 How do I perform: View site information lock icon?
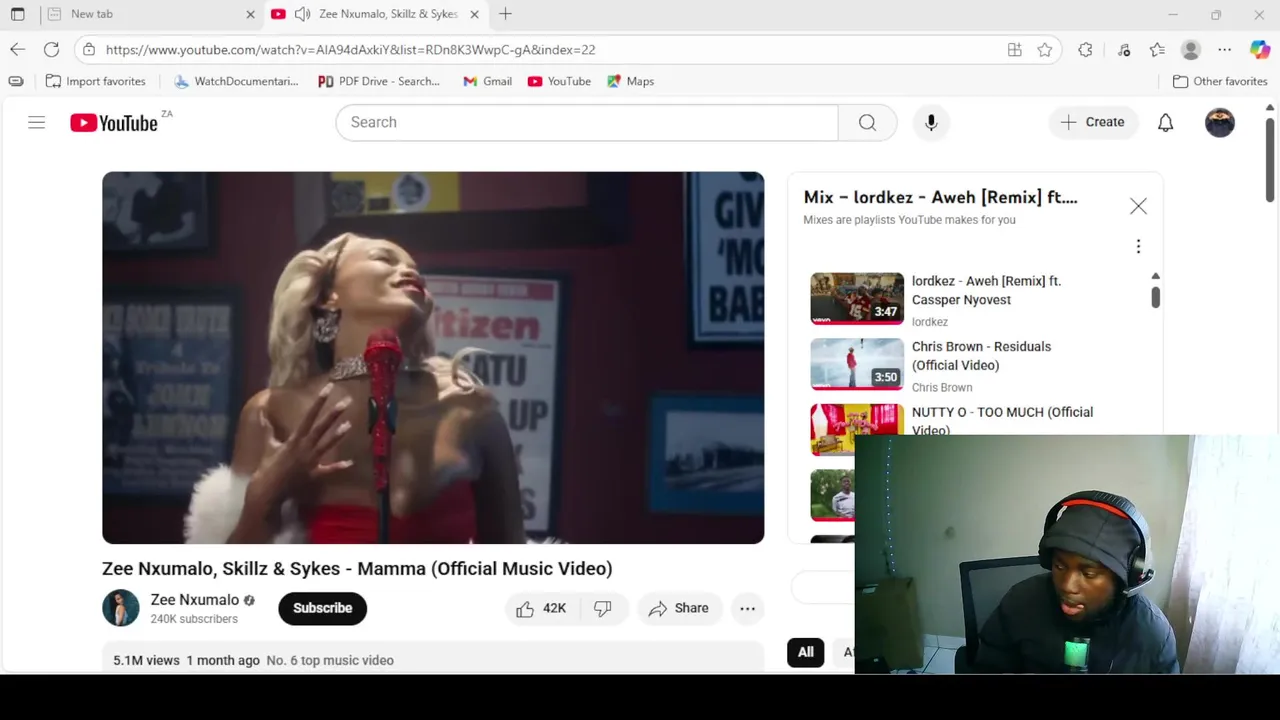click(89, 49)
